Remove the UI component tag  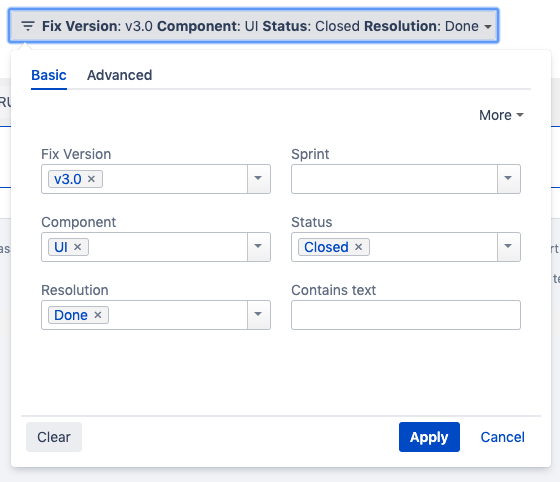(78, 247)
